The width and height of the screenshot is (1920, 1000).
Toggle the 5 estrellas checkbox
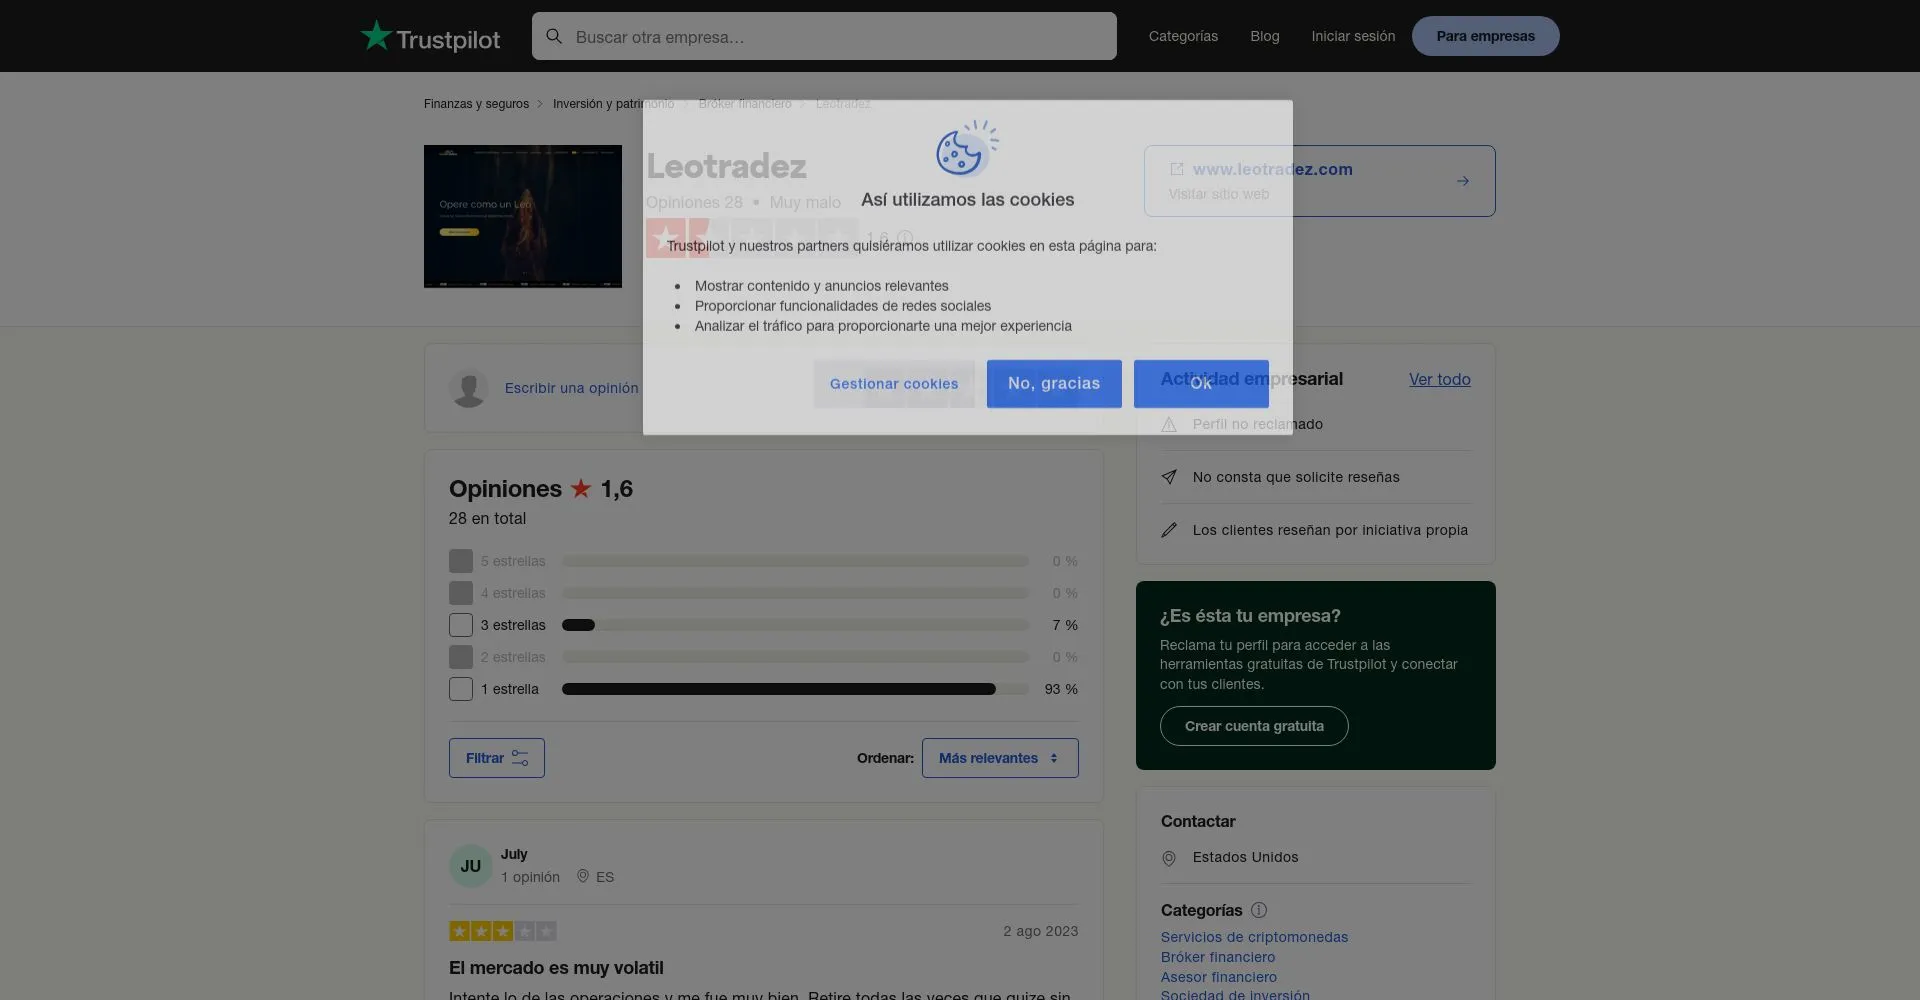[461, 561]
